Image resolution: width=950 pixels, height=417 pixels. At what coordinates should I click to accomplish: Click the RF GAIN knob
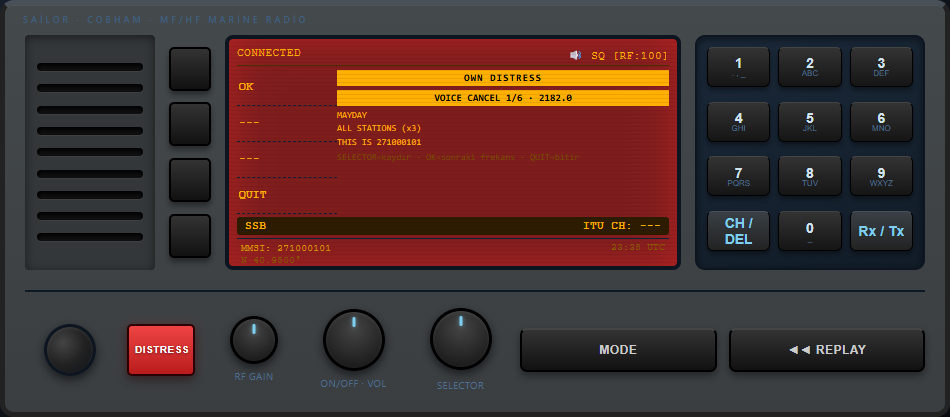click(254, 341)
